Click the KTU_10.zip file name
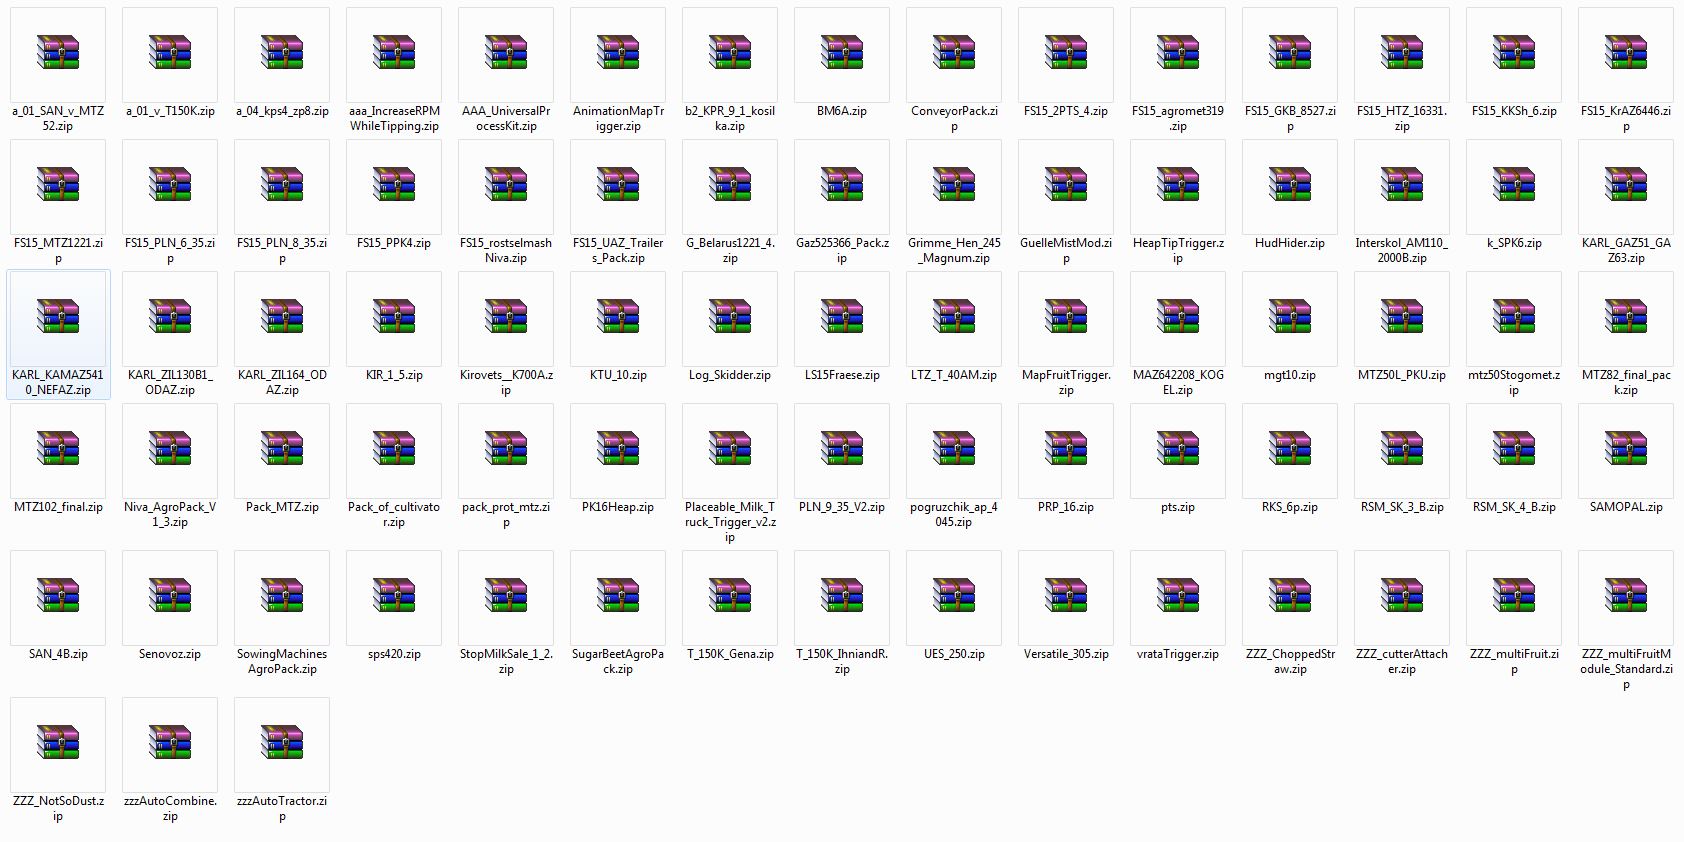This screenshot has height=842, width=1684. pyautogui.click(x=618, y=375)
